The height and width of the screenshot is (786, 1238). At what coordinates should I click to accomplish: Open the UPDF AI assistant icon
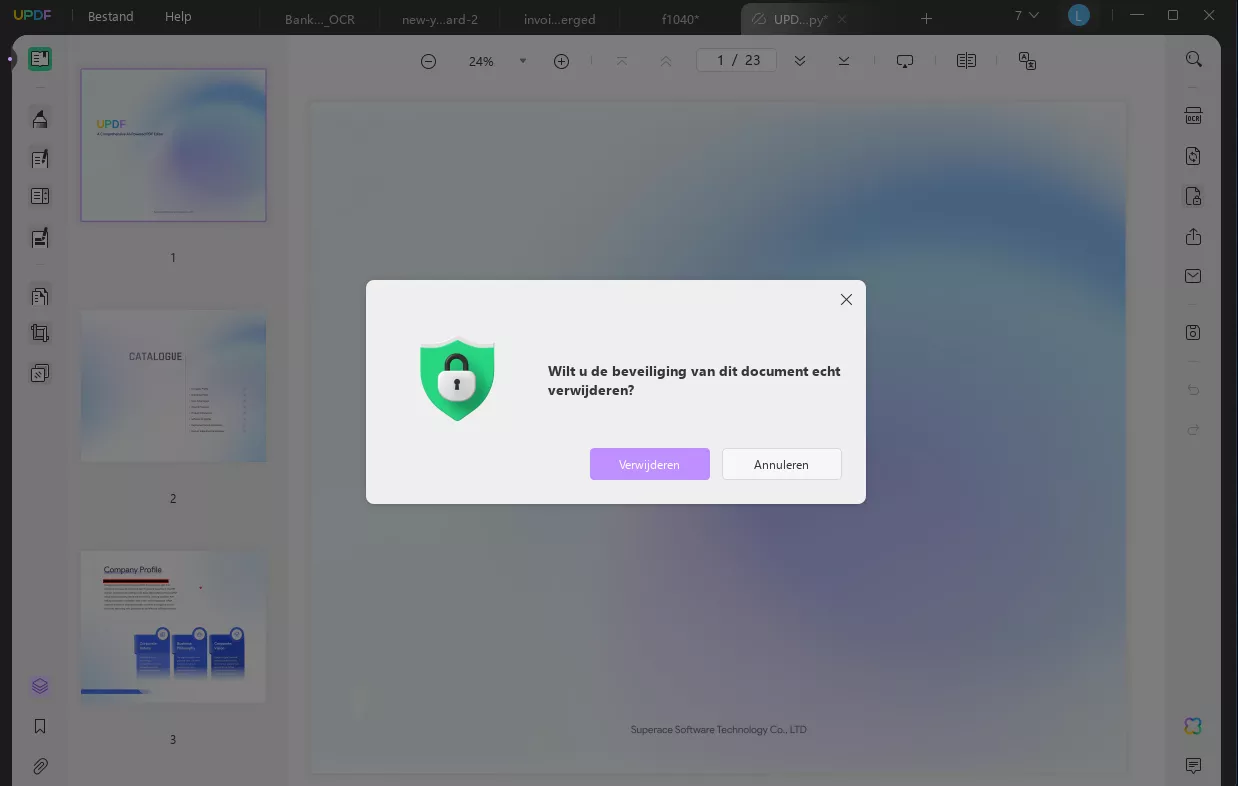tap(1193, 726)
